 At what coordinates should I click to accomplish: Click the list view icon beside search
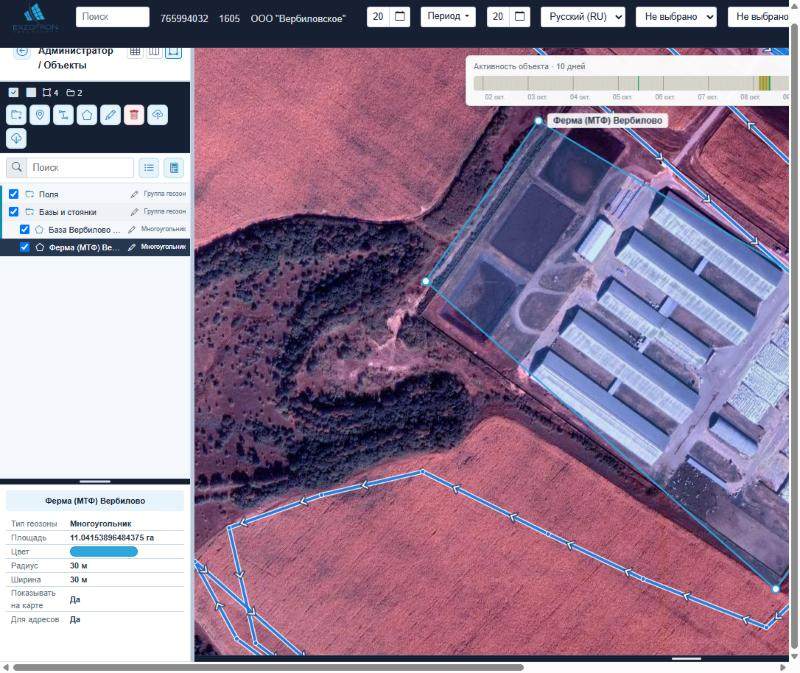tap(149, 167)
